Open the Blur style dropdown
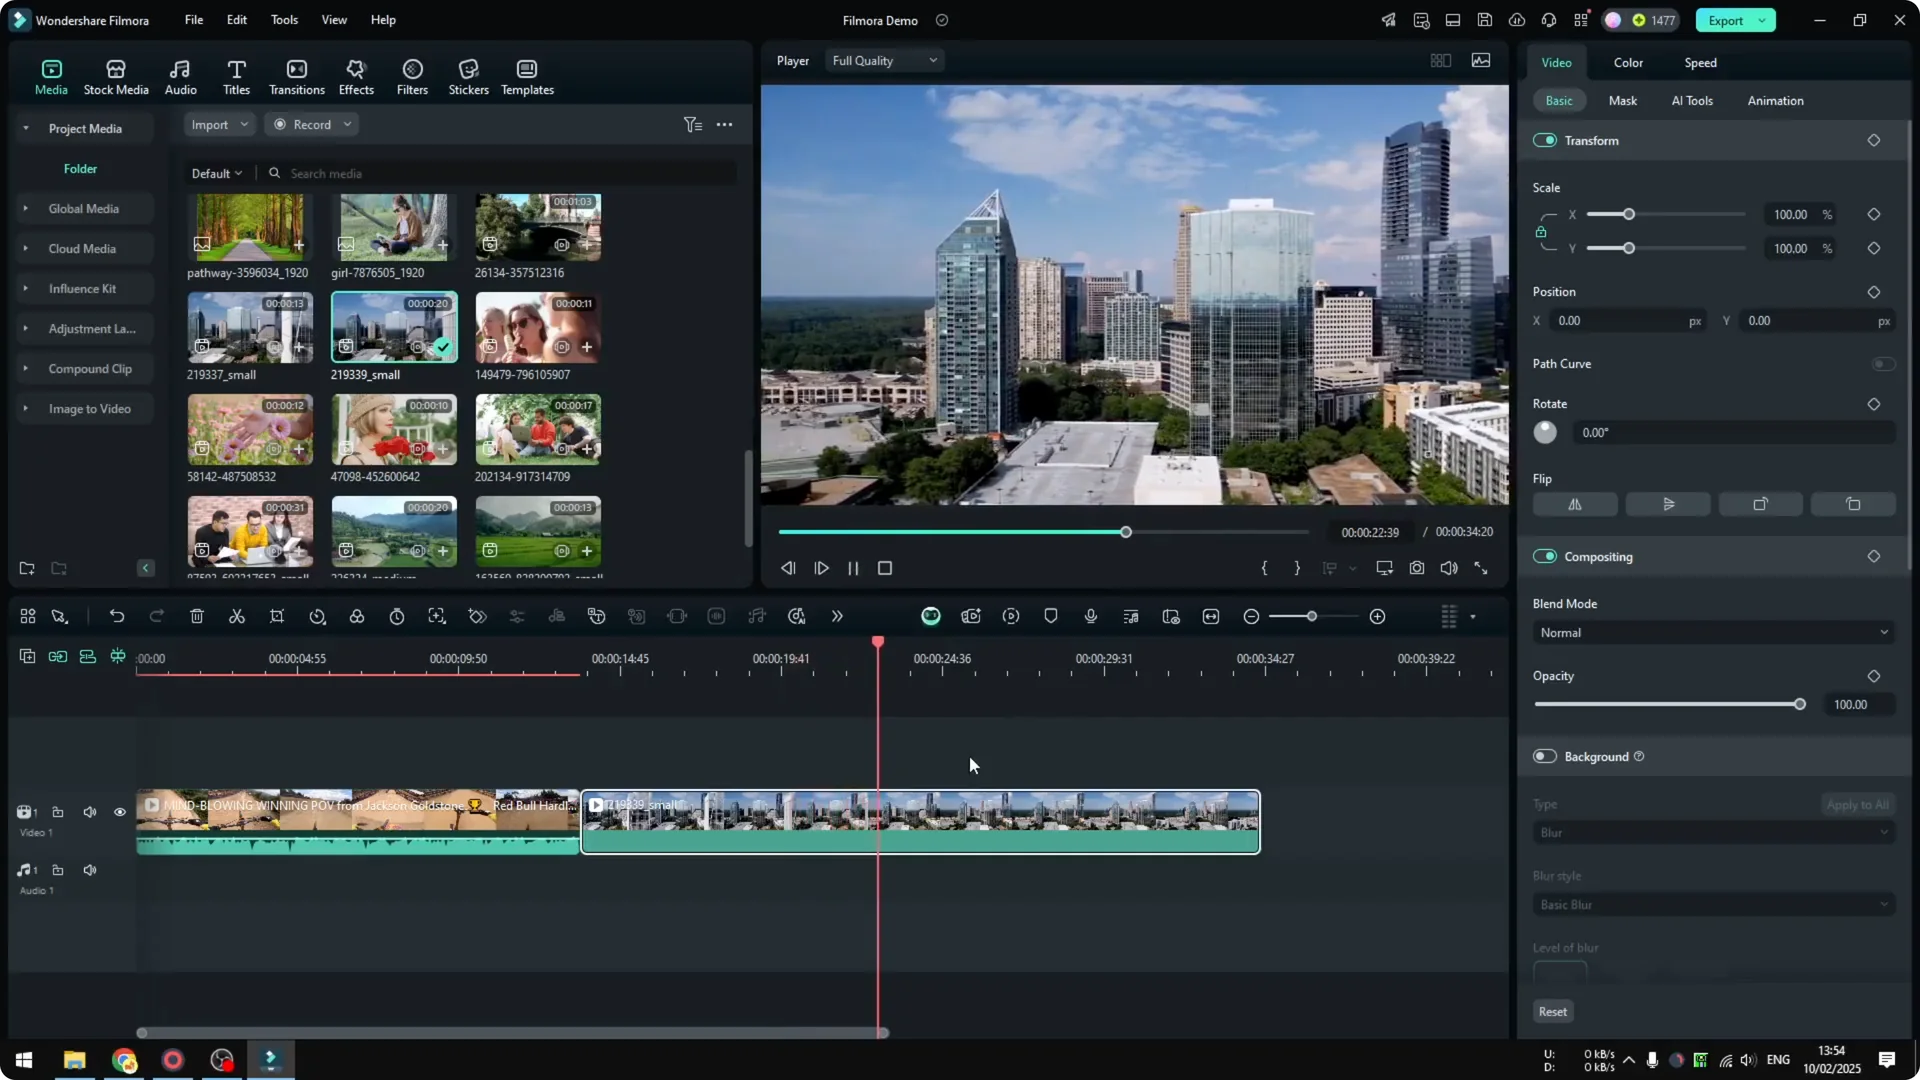Image resolution: width=1920 pixels, height=1080 pixels. pyautogui.click(x=1712, y=904)
